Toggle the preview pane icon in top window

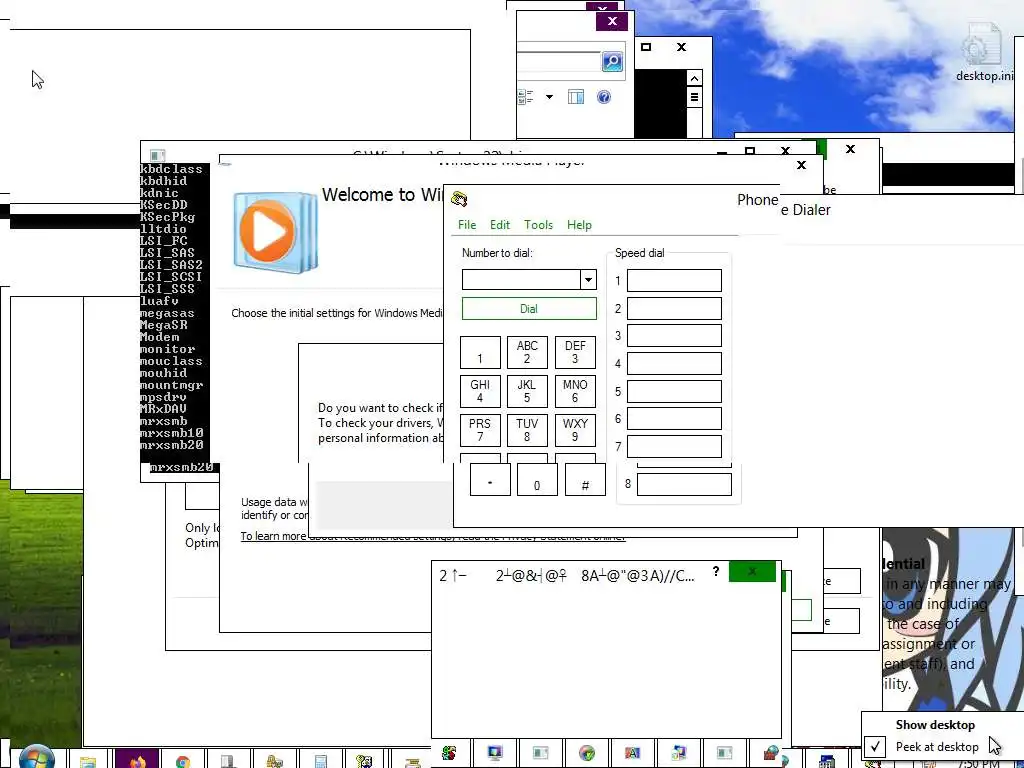[575, 97]
